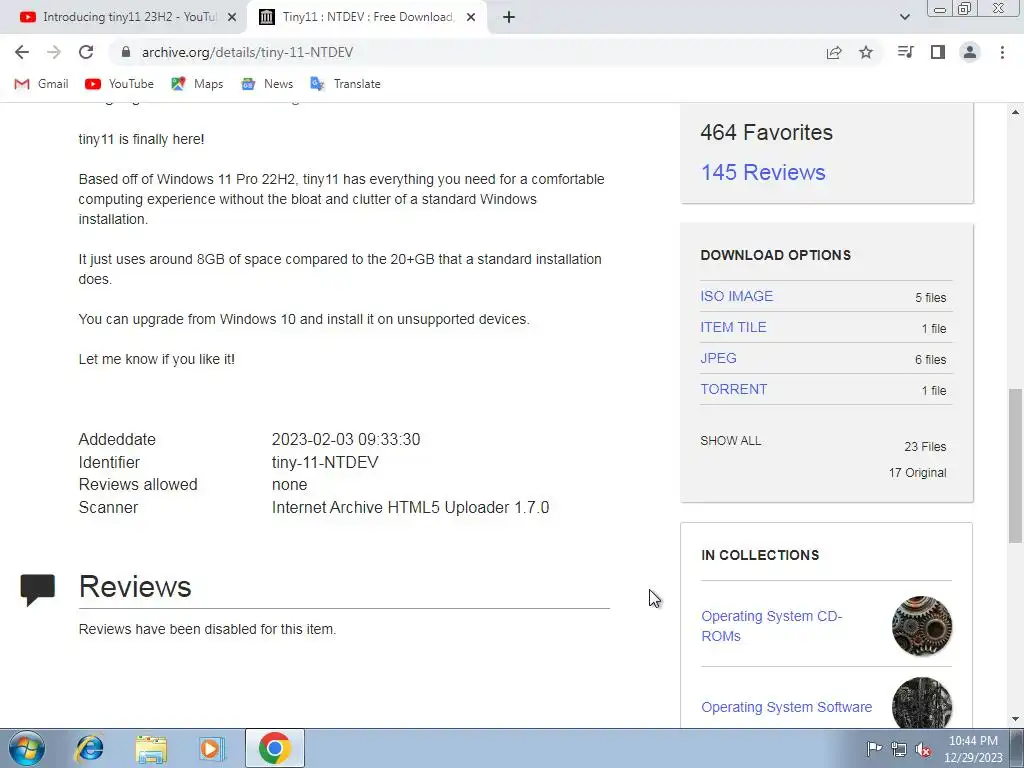Click the '6 files' count beside JPEG
The image size is (1024, 768).
(931, 360)
